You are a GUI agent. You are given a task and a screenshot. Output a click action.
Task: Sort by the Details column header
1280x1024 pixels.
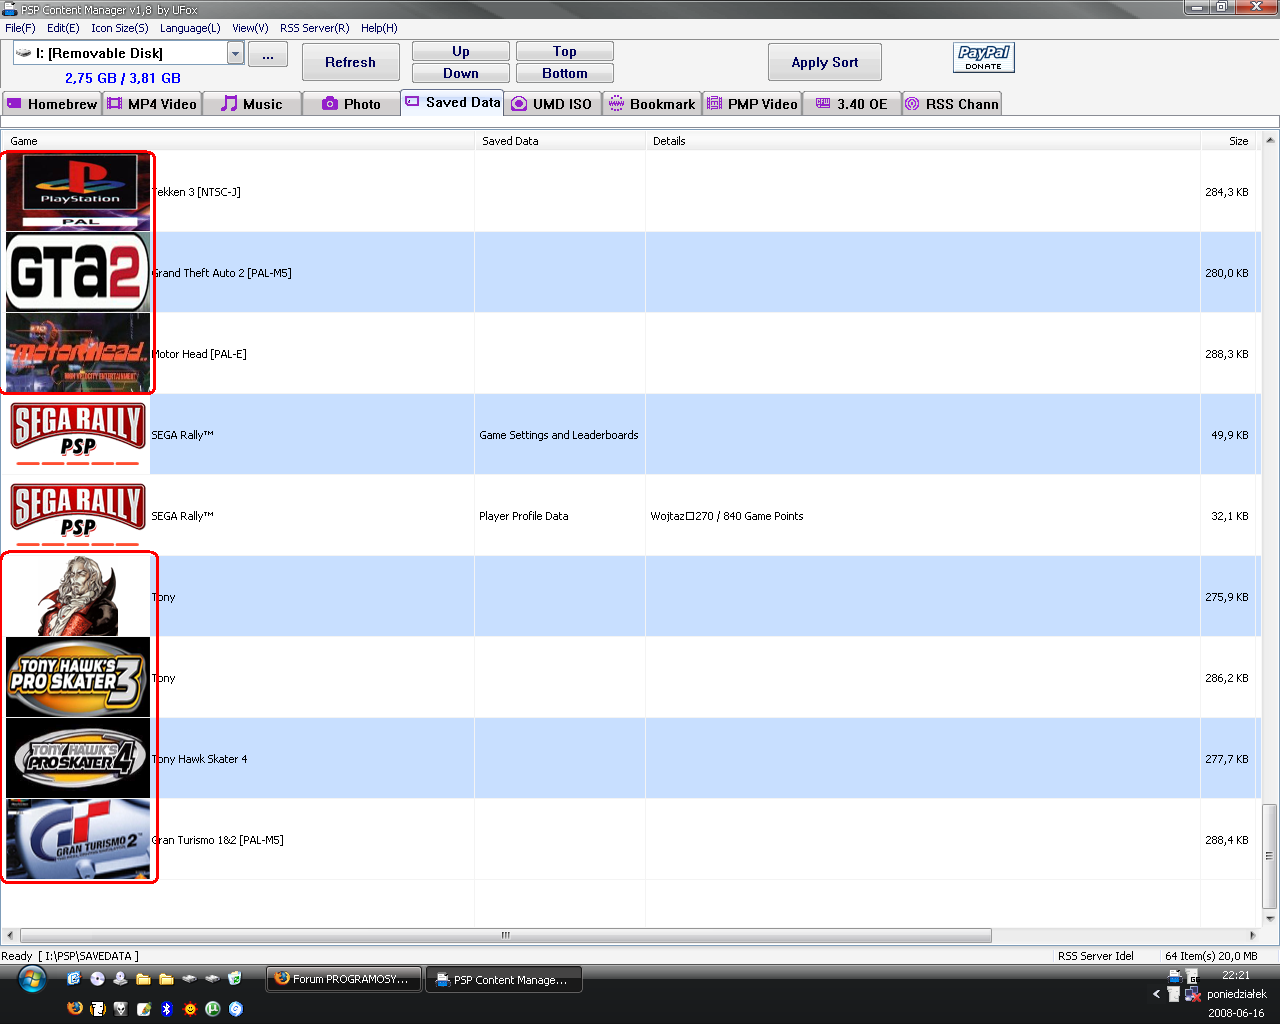click(x=923, y=141)
